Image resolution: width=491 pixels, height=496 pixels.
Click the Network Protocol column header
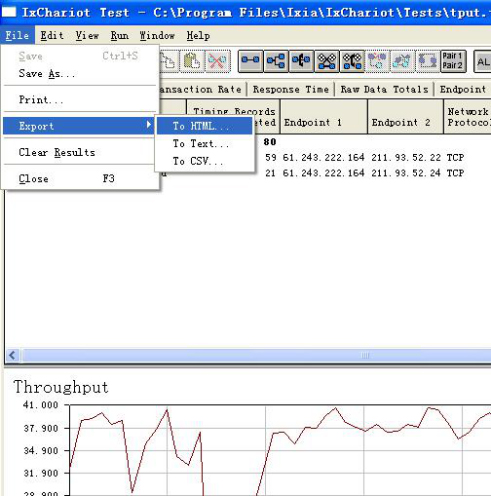pyautogui.click(x=468, y=117)
